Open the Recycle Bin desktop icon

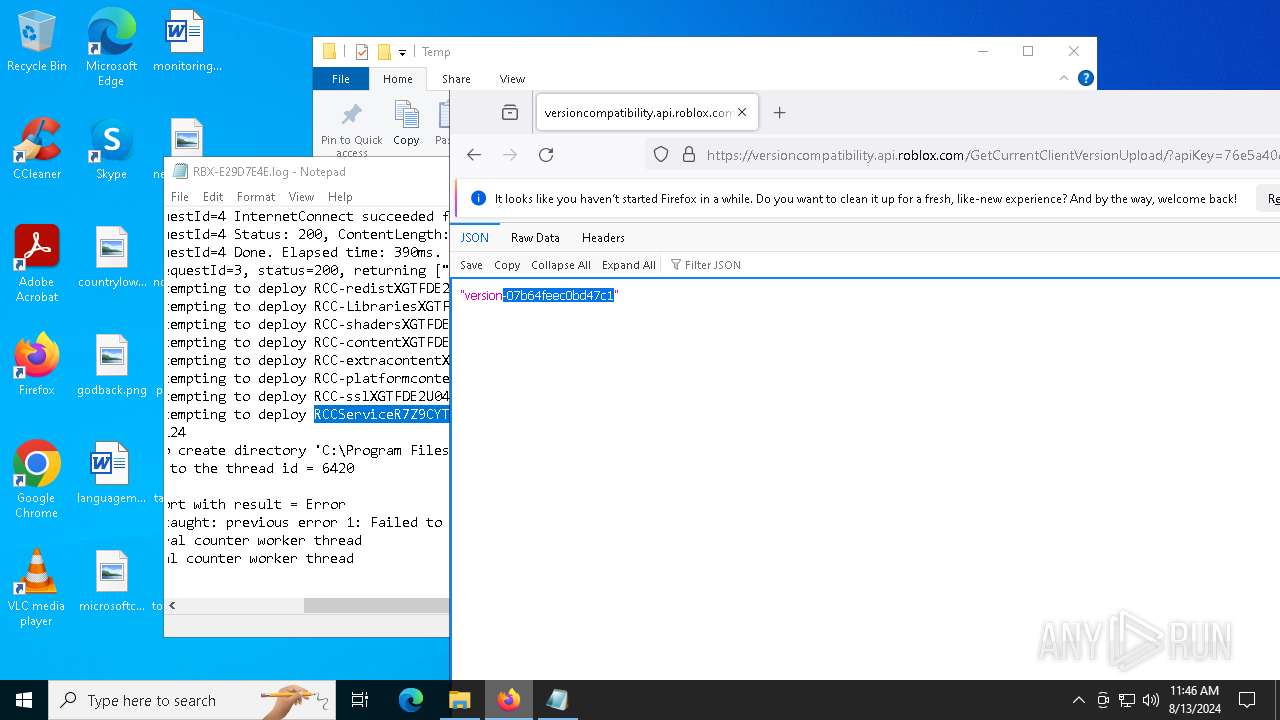pyautogui.click(x=37, y=42)
